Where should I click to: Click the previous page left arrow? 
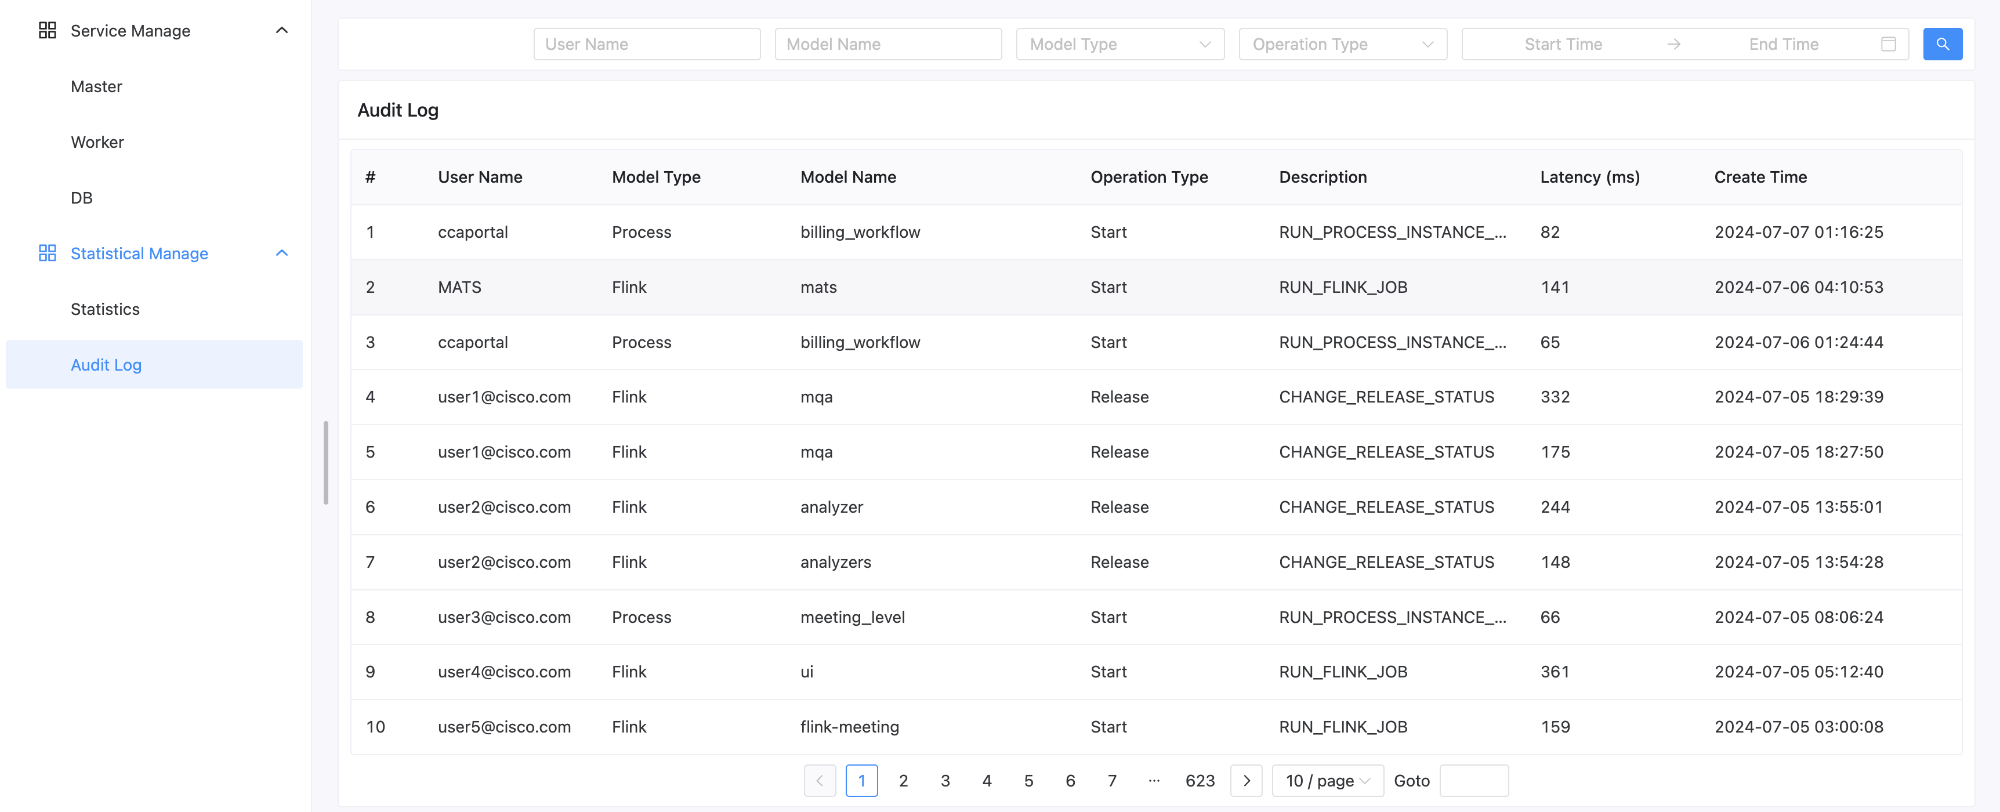[820, 781]
